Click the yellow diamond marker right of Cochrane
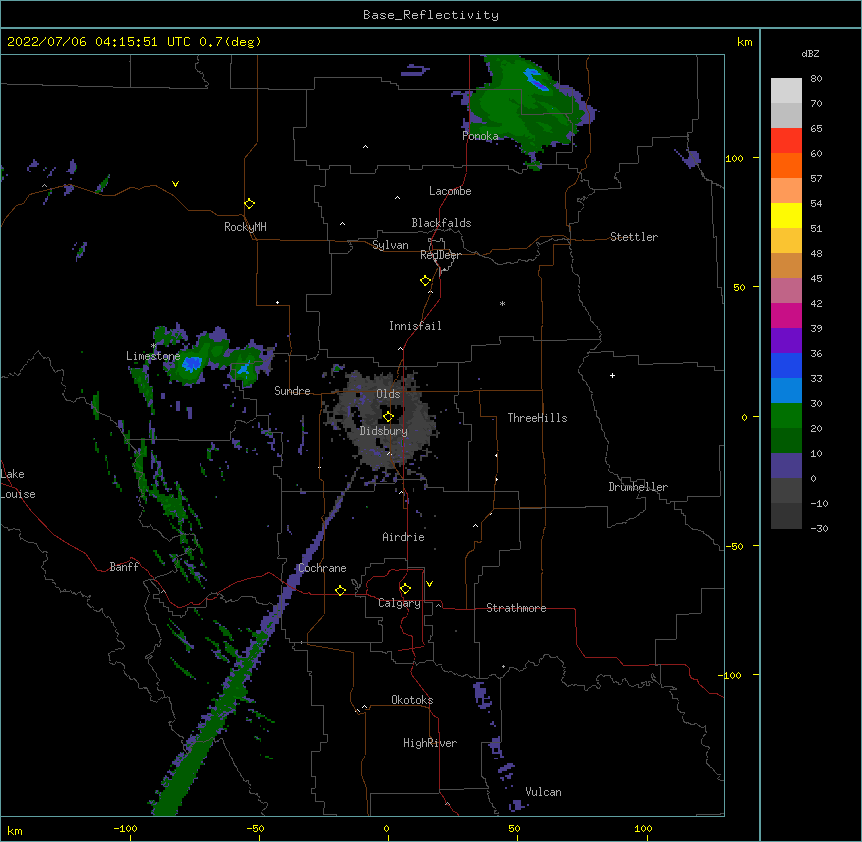This screenshot has height=842, width=862. coord(340,590)
